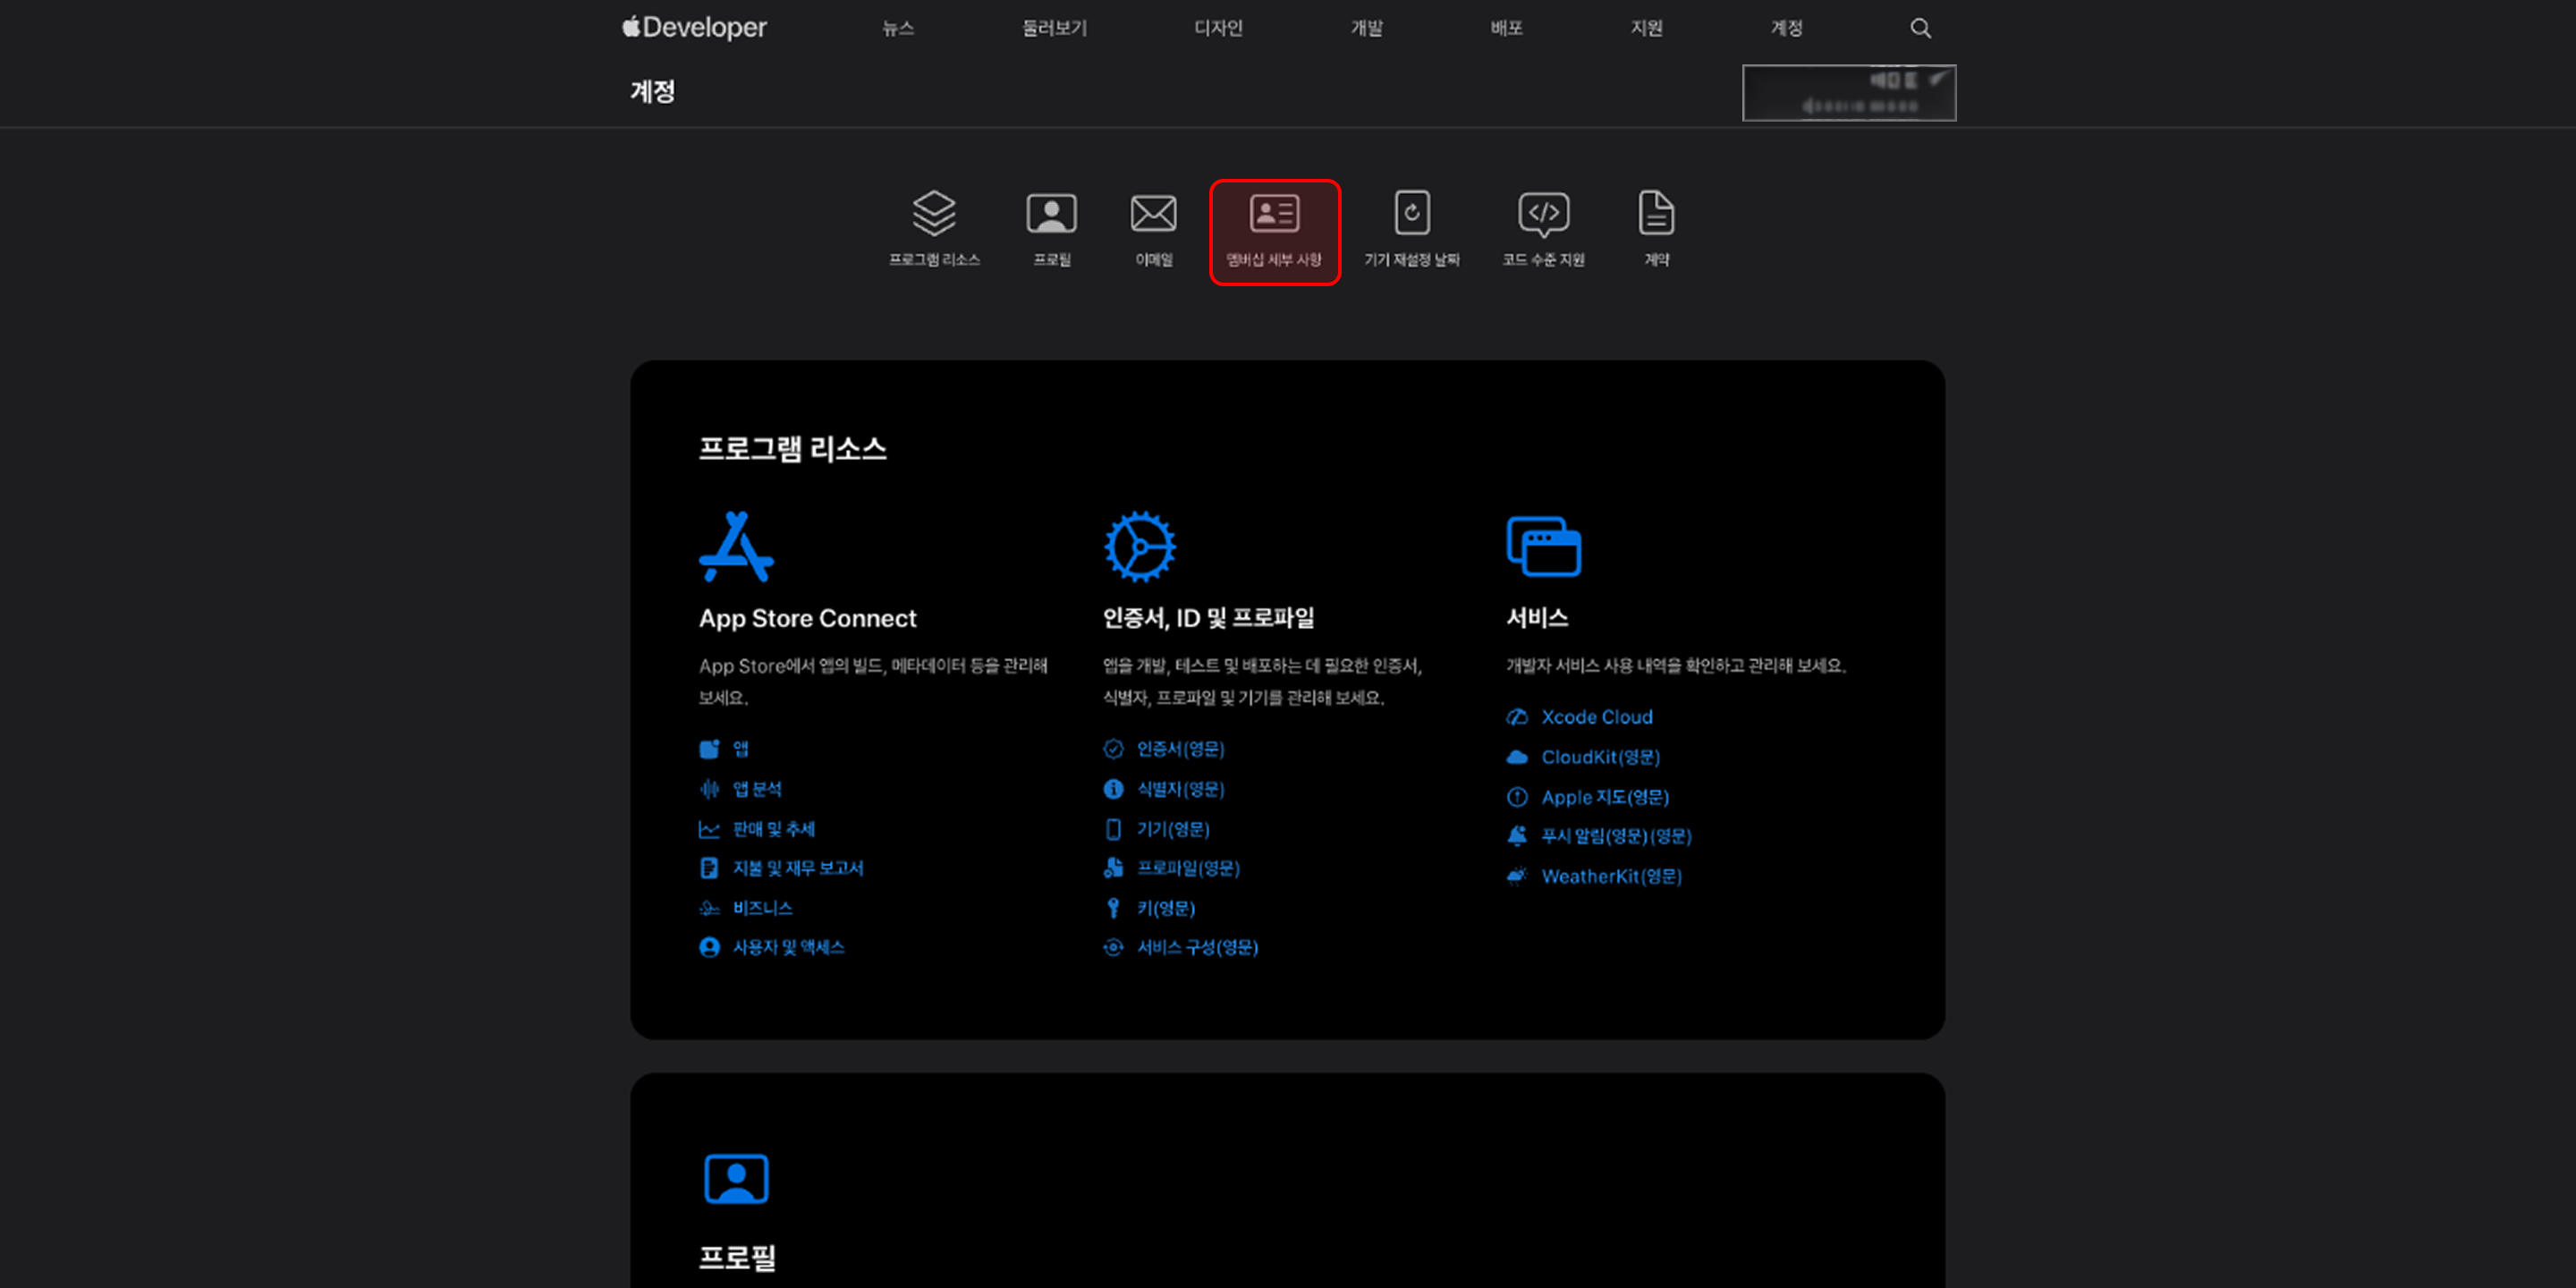Click the 프로필 person icon in top row
The image size is (2576, 1288).
point(1051,213)
